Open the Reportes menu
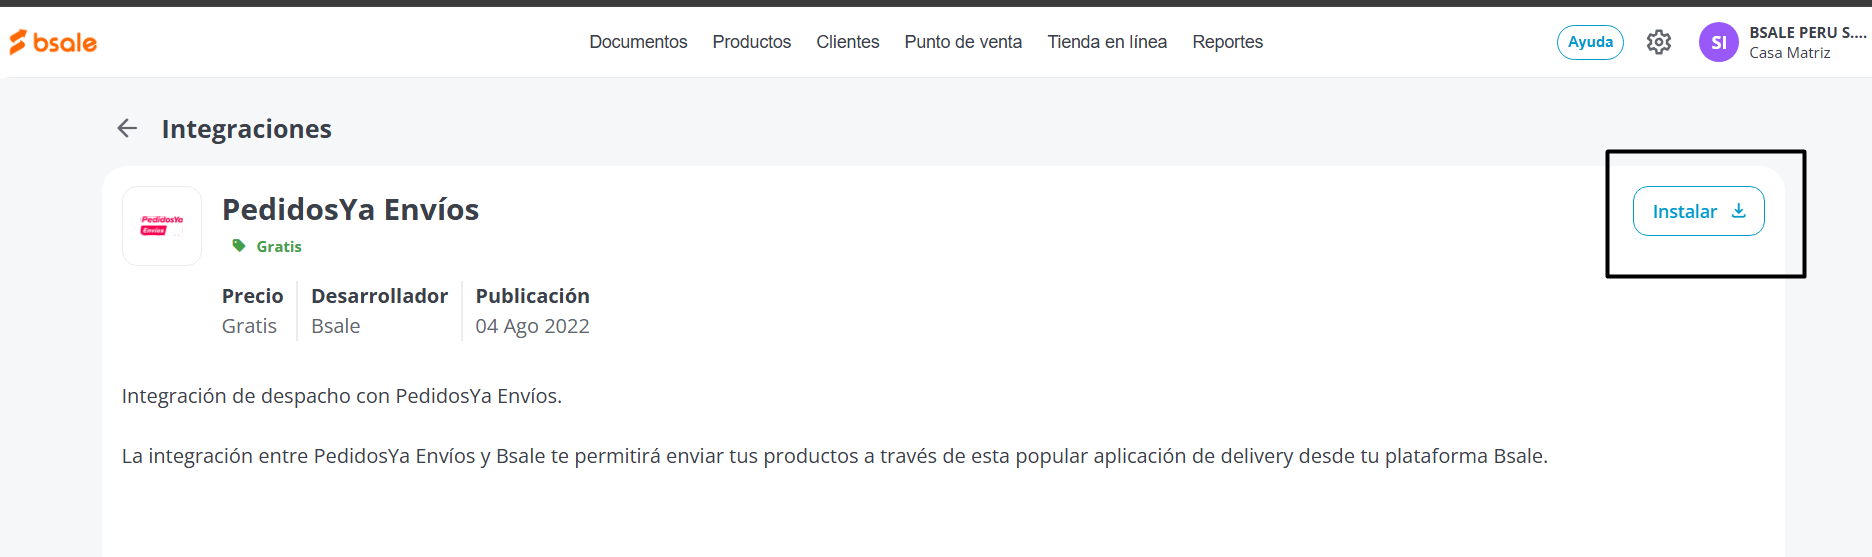This screenshot has height=557, width=1872. click(x=1227, y=42)
